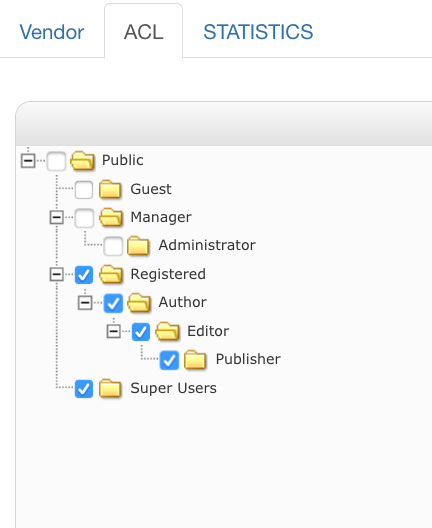Click the Editor folder icon

pos(167,331)
